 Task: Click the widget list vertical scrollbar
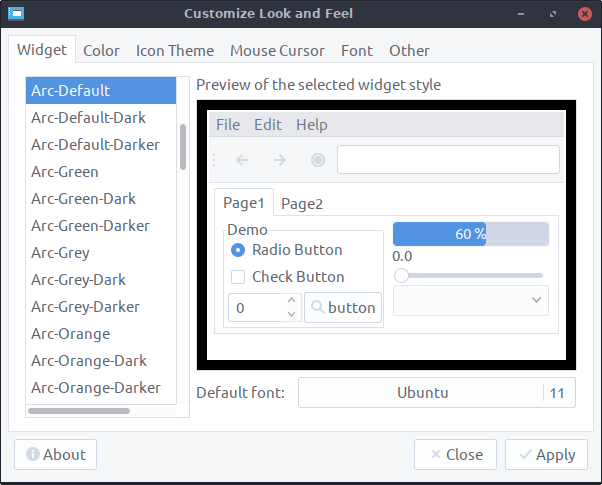pos(183,146)
